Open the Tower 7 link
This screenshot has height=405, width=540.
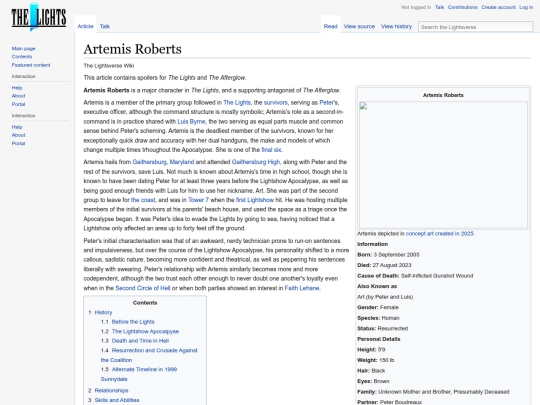[x=198, y=200]
